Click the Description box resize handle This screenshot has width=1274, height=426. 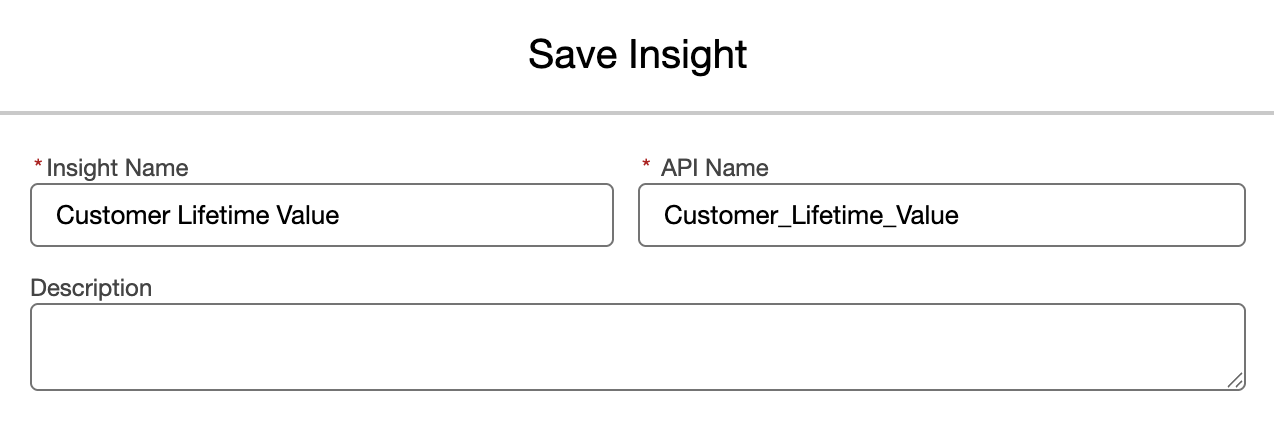tap(1235, 380)
